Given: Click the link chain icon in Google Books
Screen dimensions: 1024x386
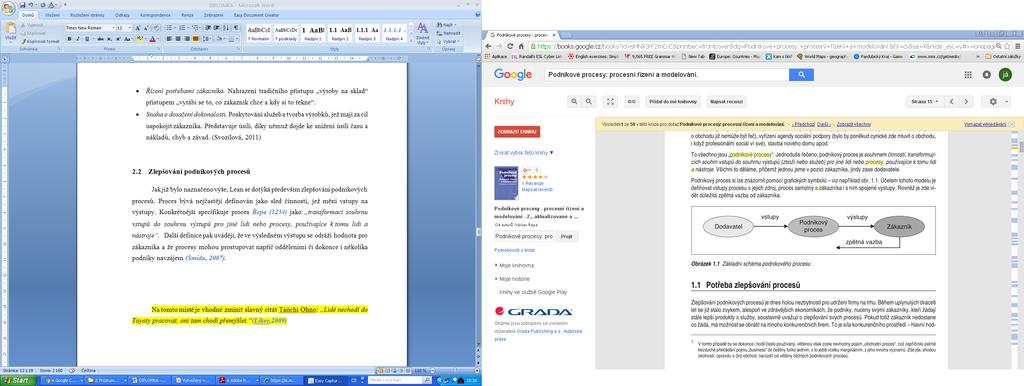Looking at the screenshot, I should coord(632,101).
